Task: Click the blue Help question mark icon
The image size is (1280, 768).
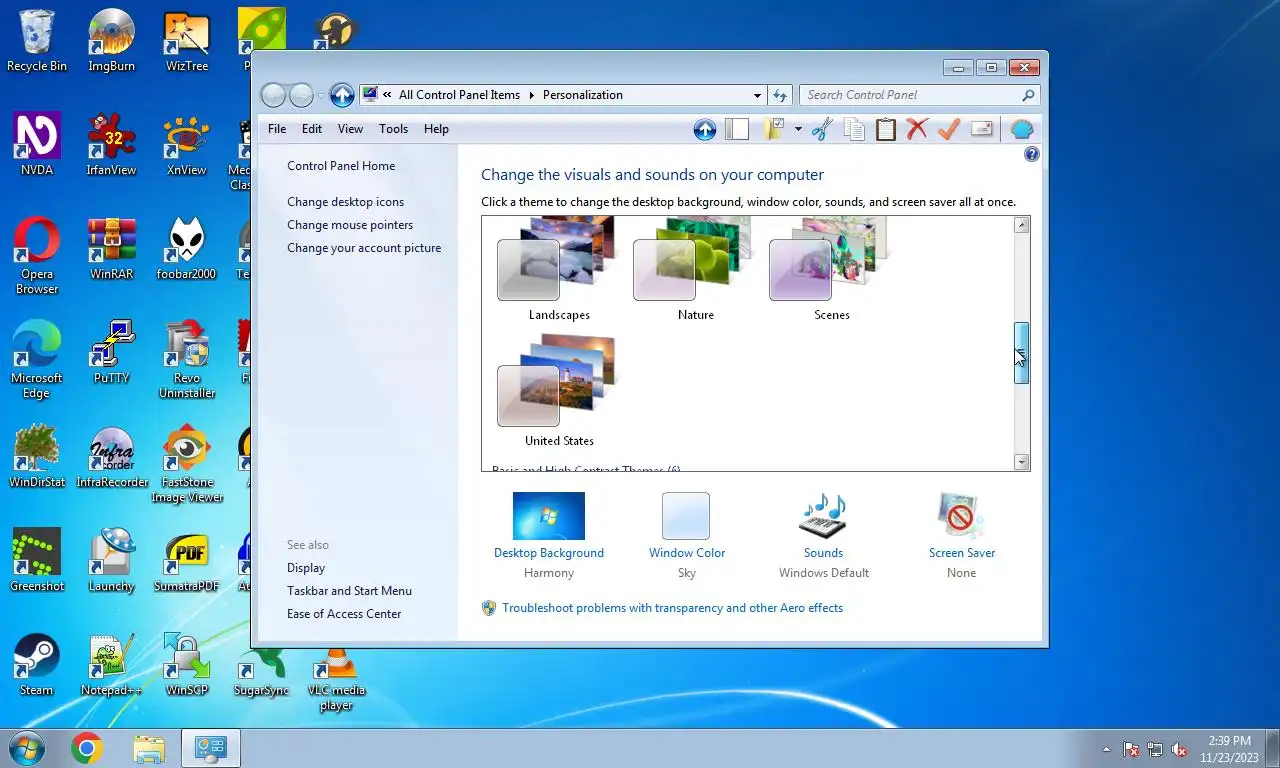Action: point(1032,154)
